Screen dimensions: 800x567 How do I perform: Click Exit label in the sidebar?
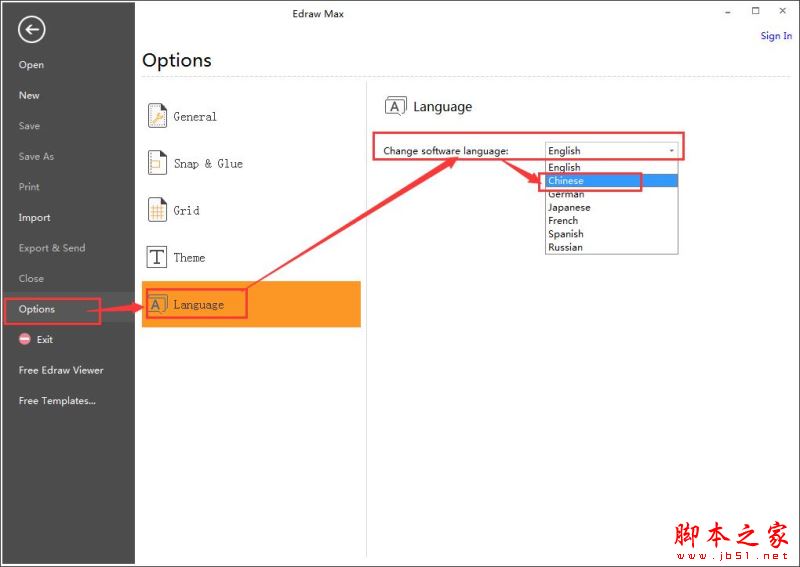[44, 339]
